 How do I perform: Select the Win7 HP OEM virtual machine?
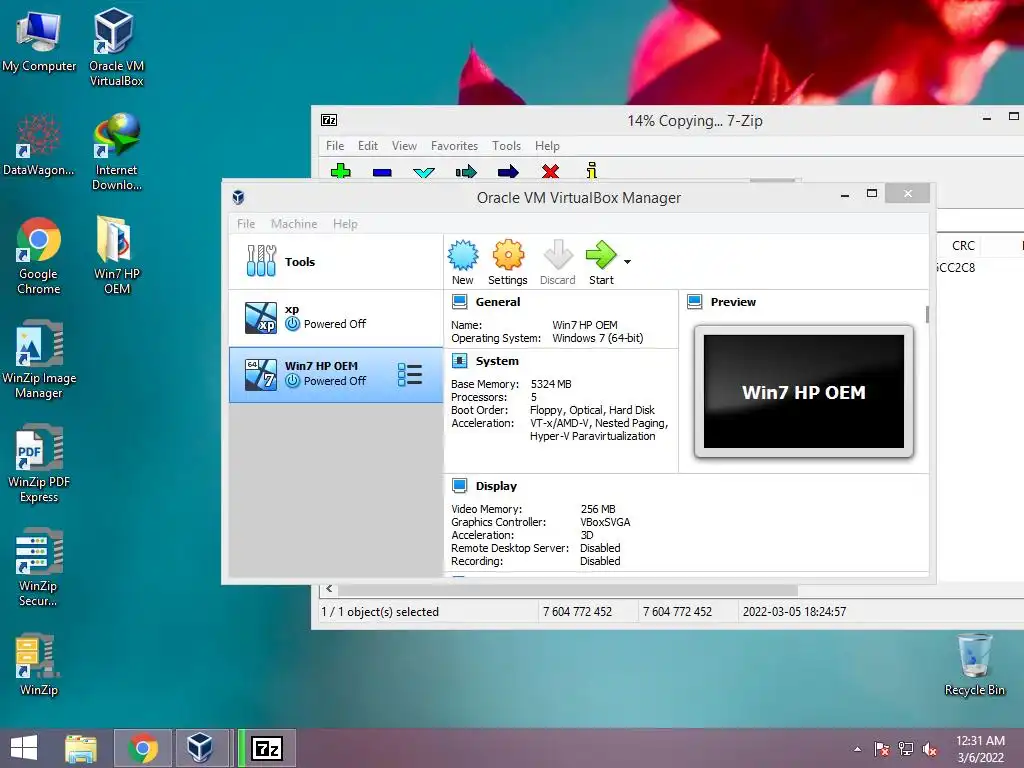click(336, 375)
